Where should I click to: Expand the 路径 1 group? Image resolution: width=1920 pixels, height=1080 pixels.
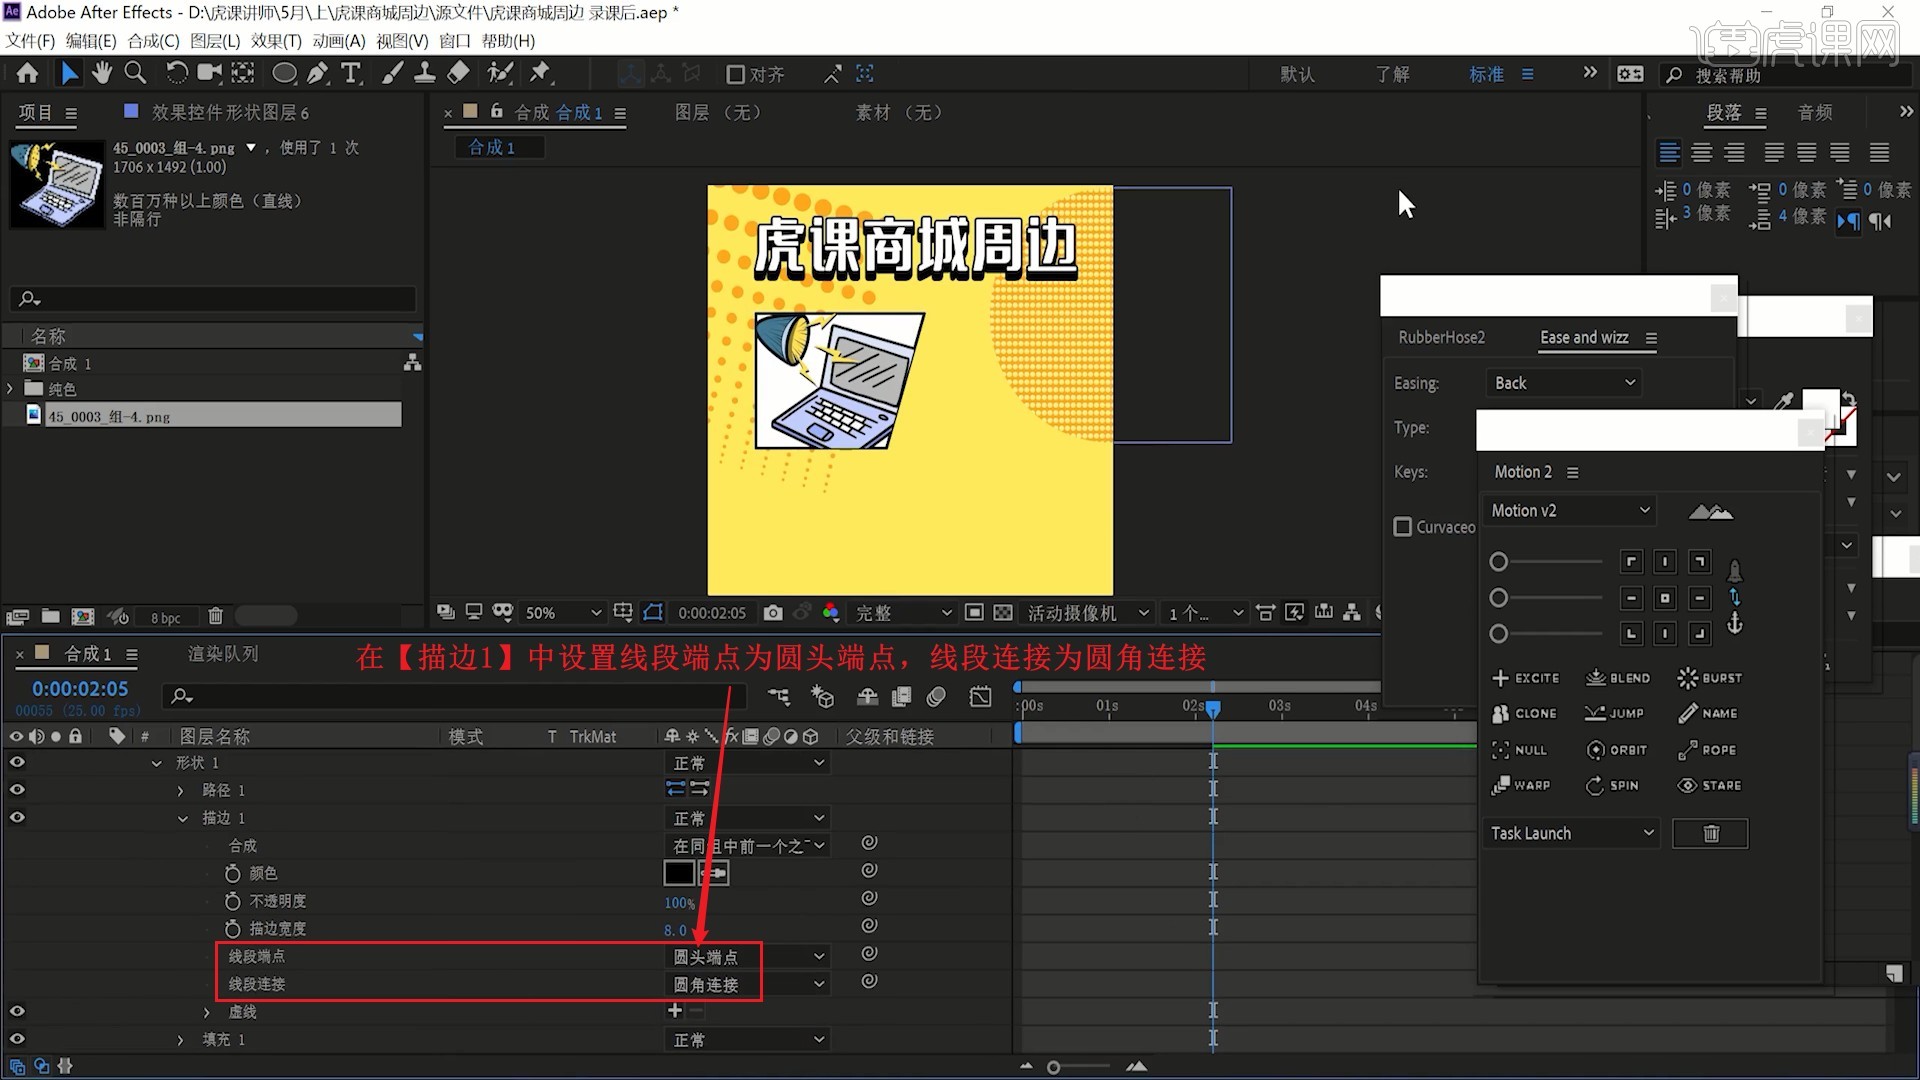coord(181,790)
